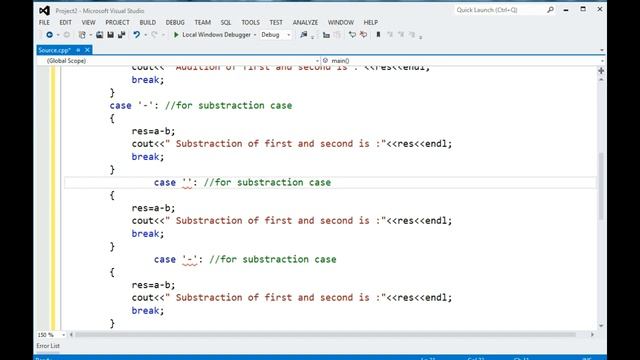Image resolution: width=640 pixels, height=360 pixels.
Task: Click the Find in Files toolbar icon
Action: pyautogui.click(x=304, y=35)
